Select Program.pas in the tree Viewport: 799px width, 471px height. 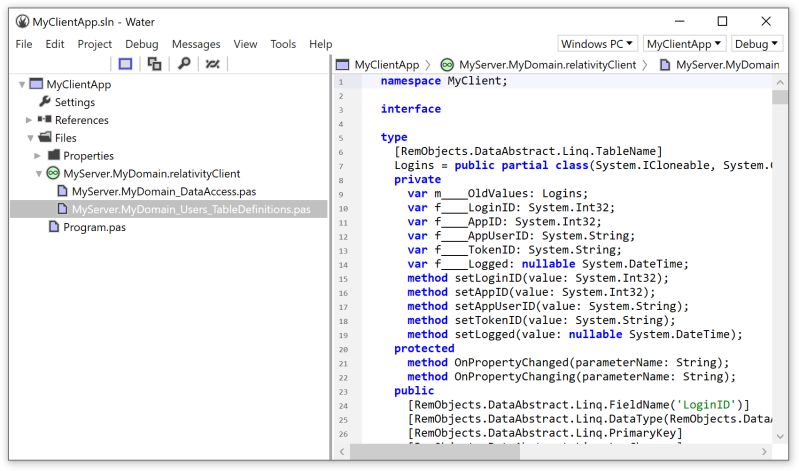pyautogui.click(x=94, y=227)
